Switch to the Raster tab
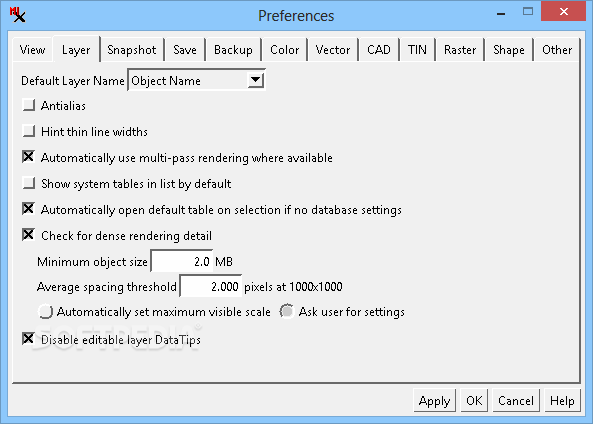This screenshot has height=424, width=593. tap(460, 50)
